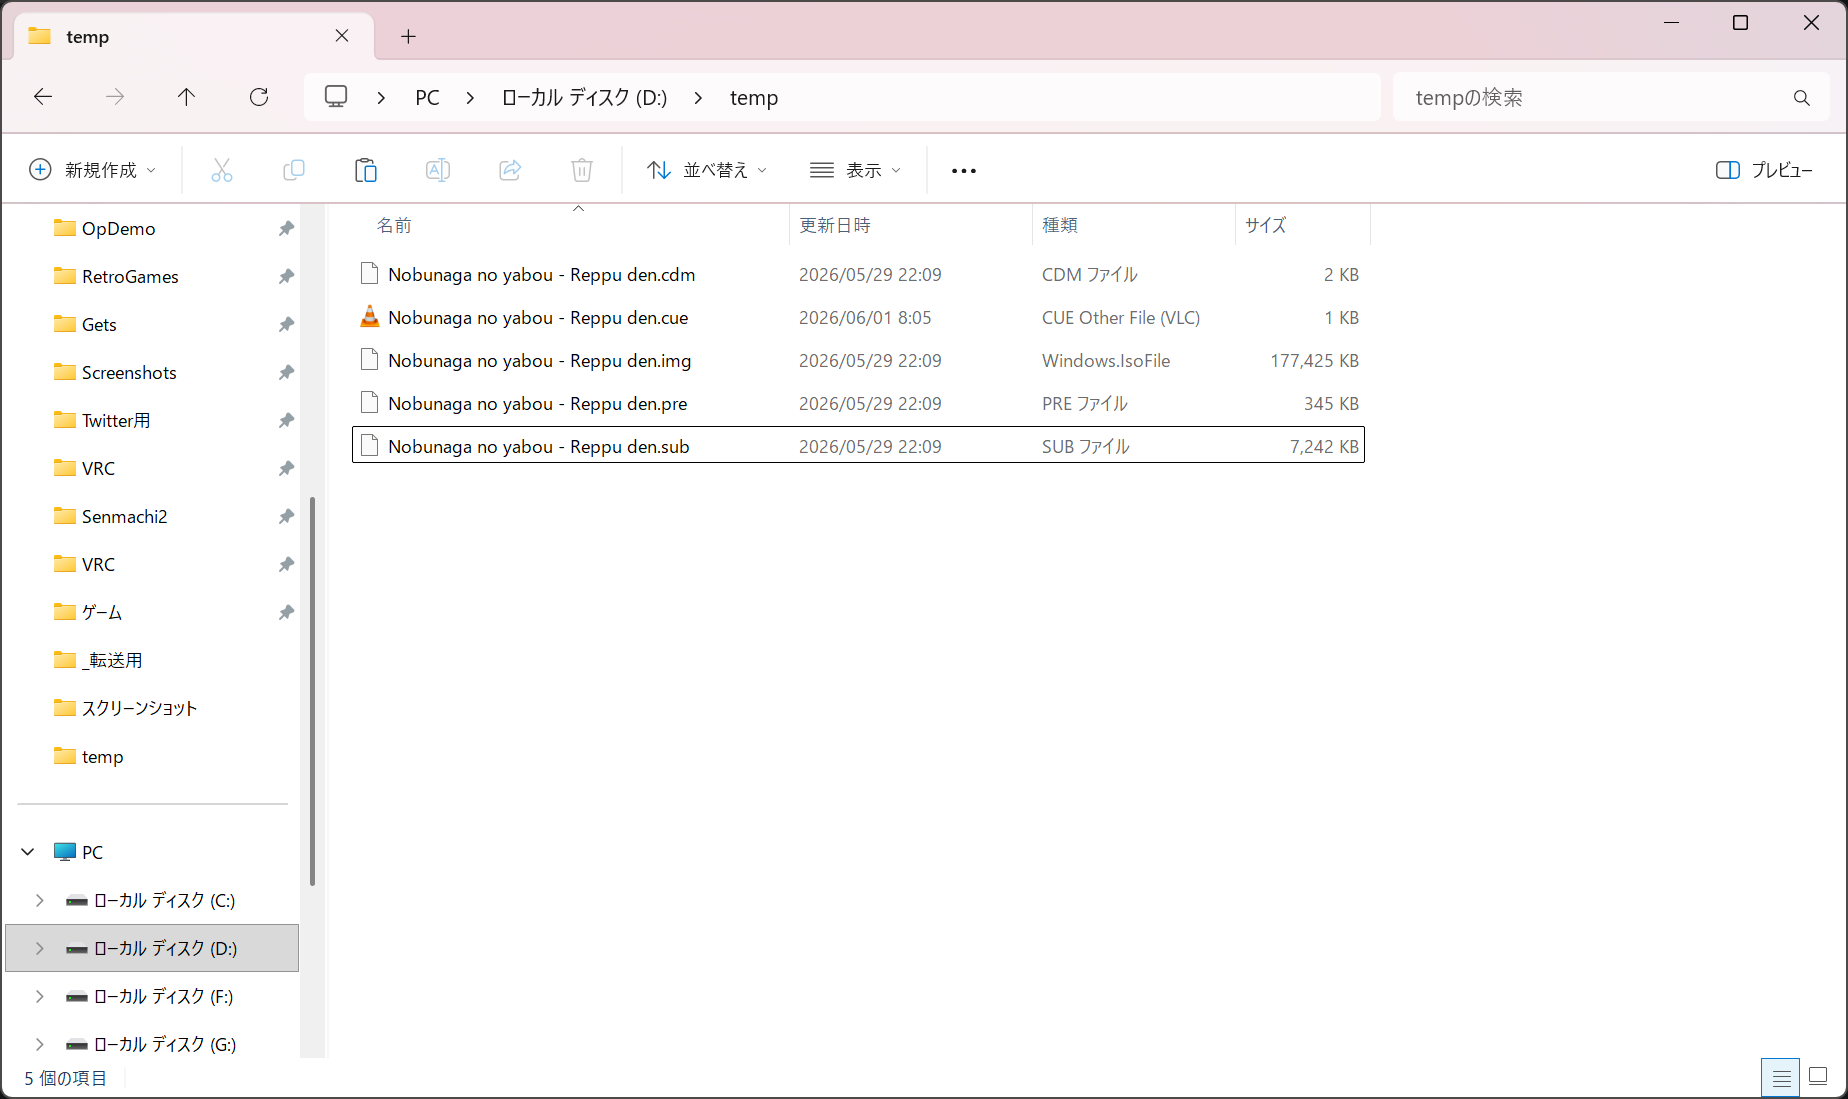Click PC in the address bar breadcrumb

[427, 98]
